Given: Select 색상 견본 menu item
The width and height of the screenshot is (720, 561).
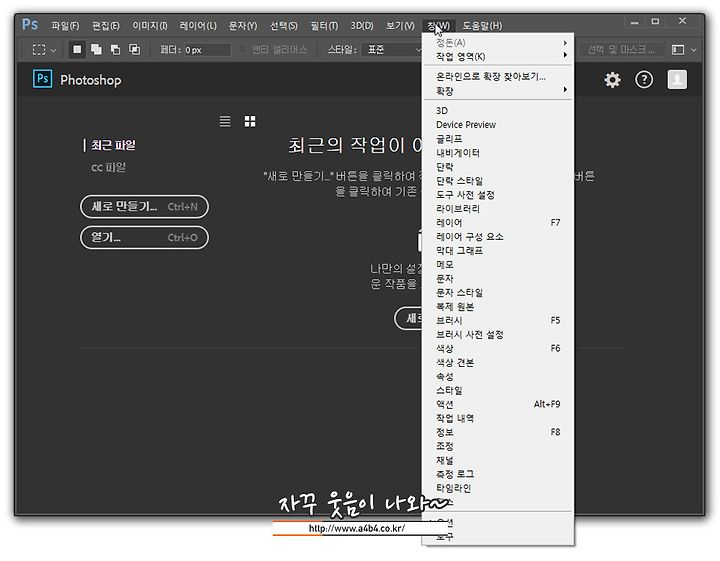Looking at the screenshot, I should 497,362.
